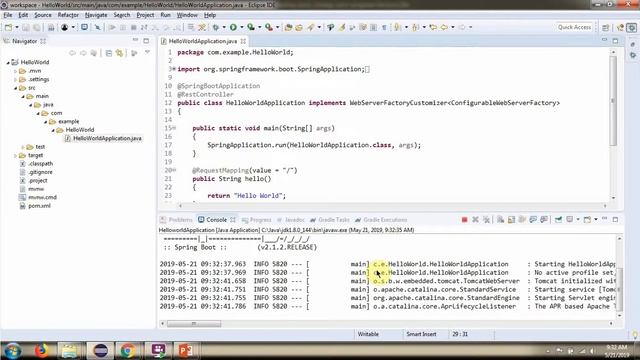
Task: Click the Windows Start button
Action: click(12, 351)
